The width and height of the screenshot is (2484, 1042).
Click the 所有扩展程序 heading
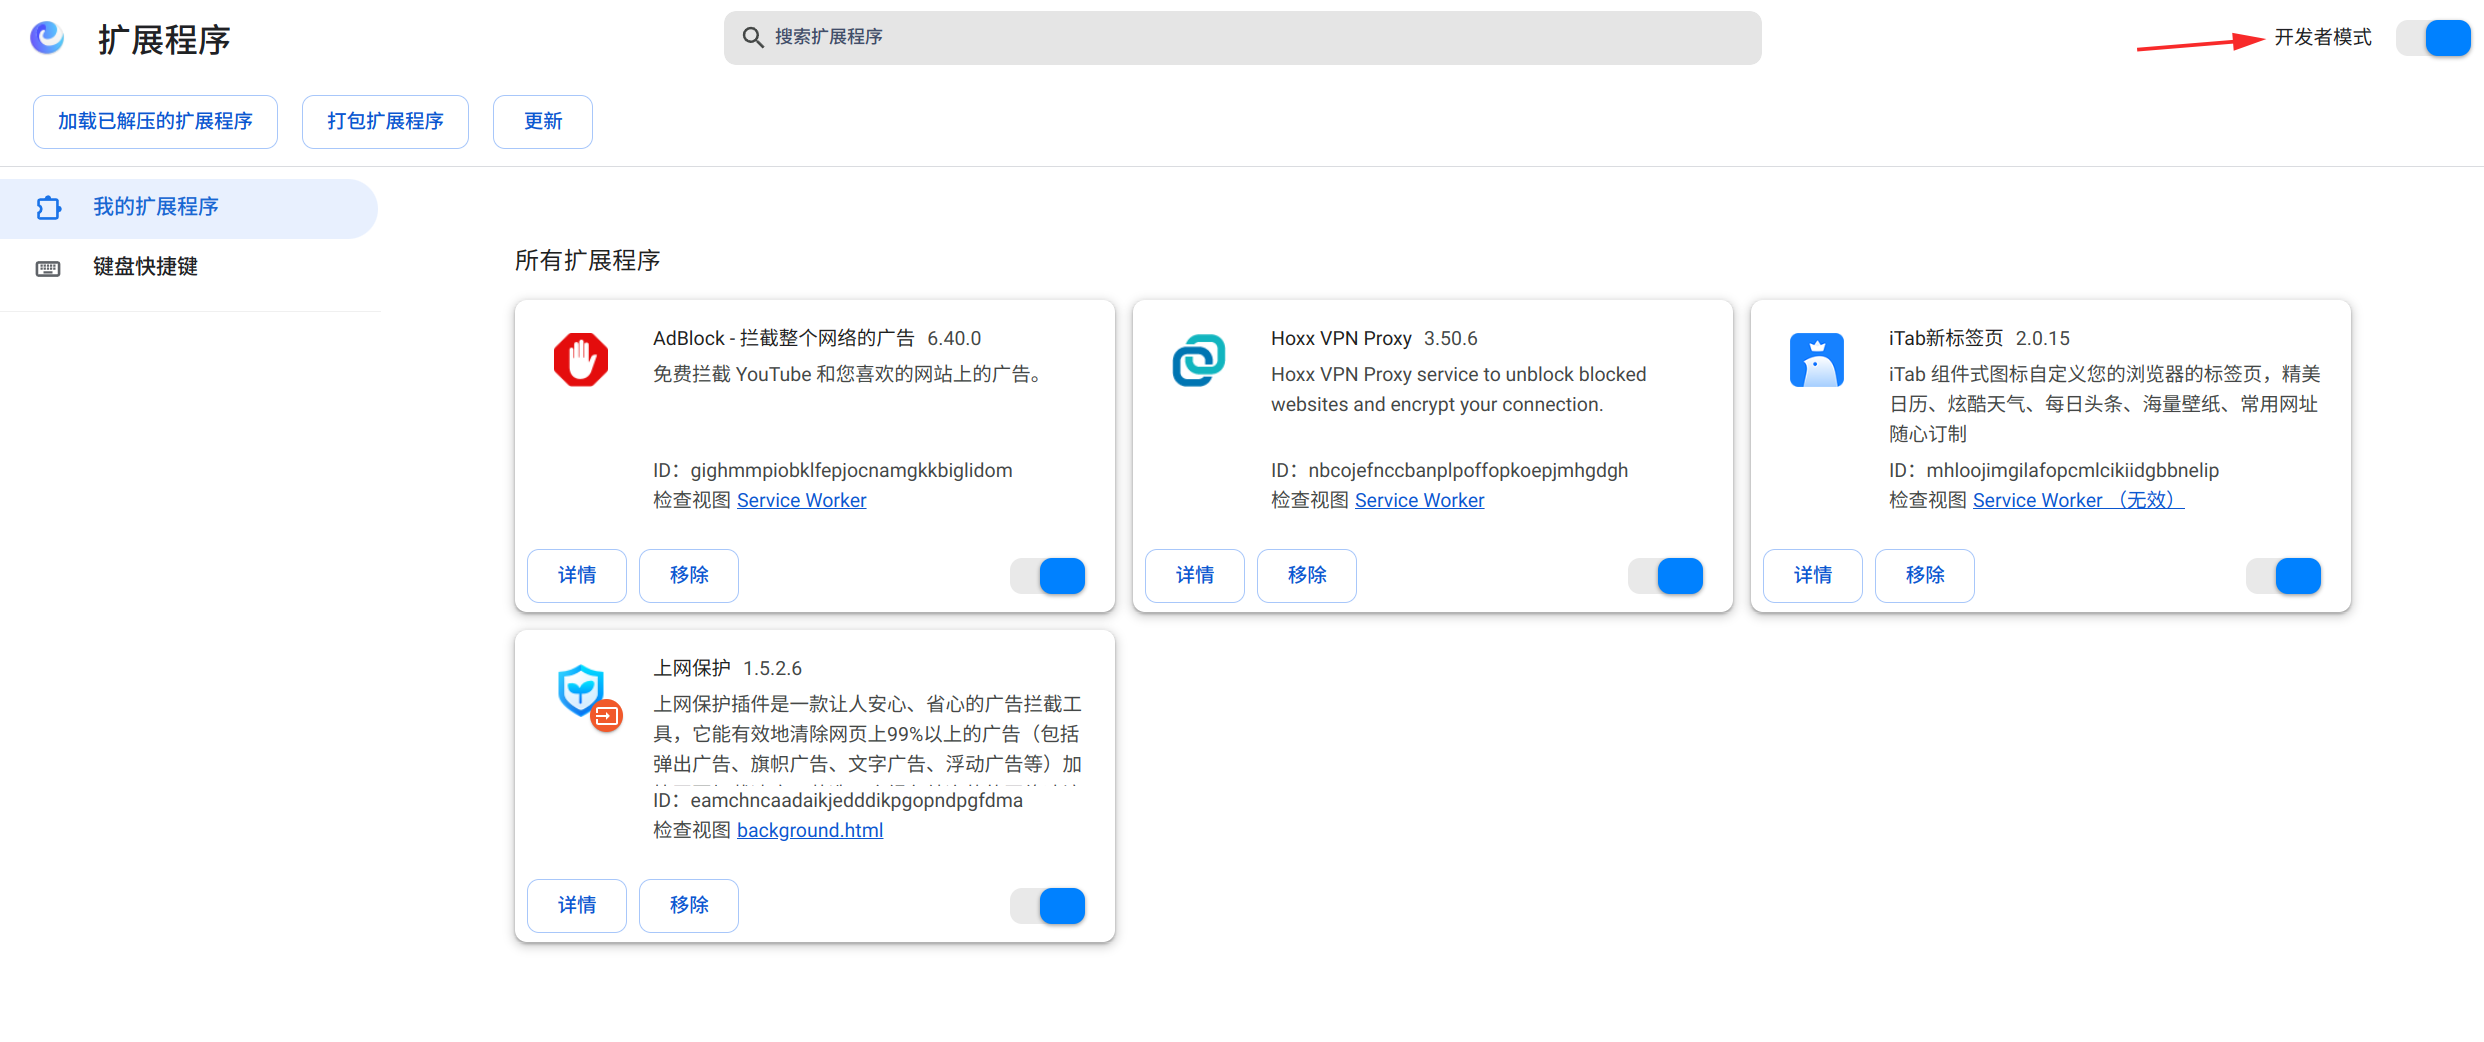(x=588, y=261)
